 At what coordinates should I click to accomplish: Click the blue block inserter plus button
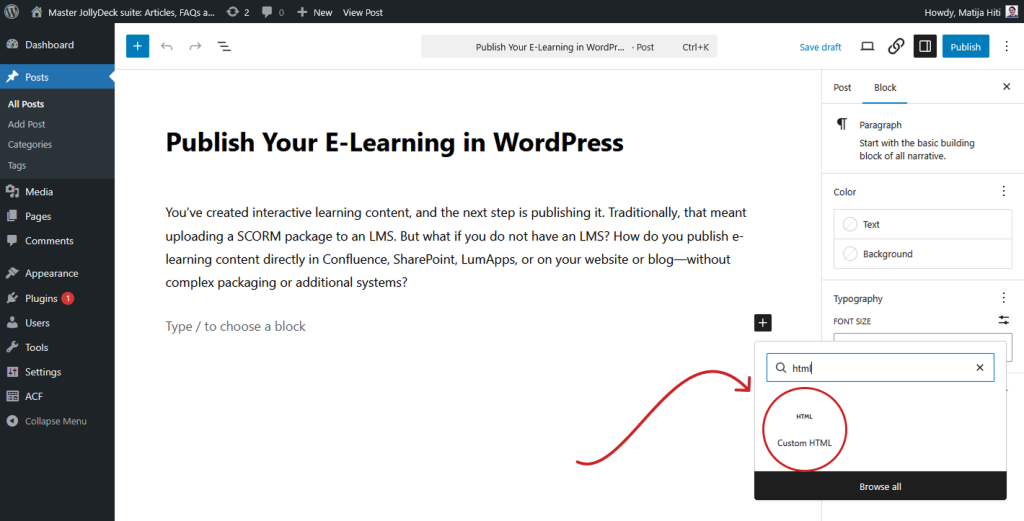(x=137, y=46)
